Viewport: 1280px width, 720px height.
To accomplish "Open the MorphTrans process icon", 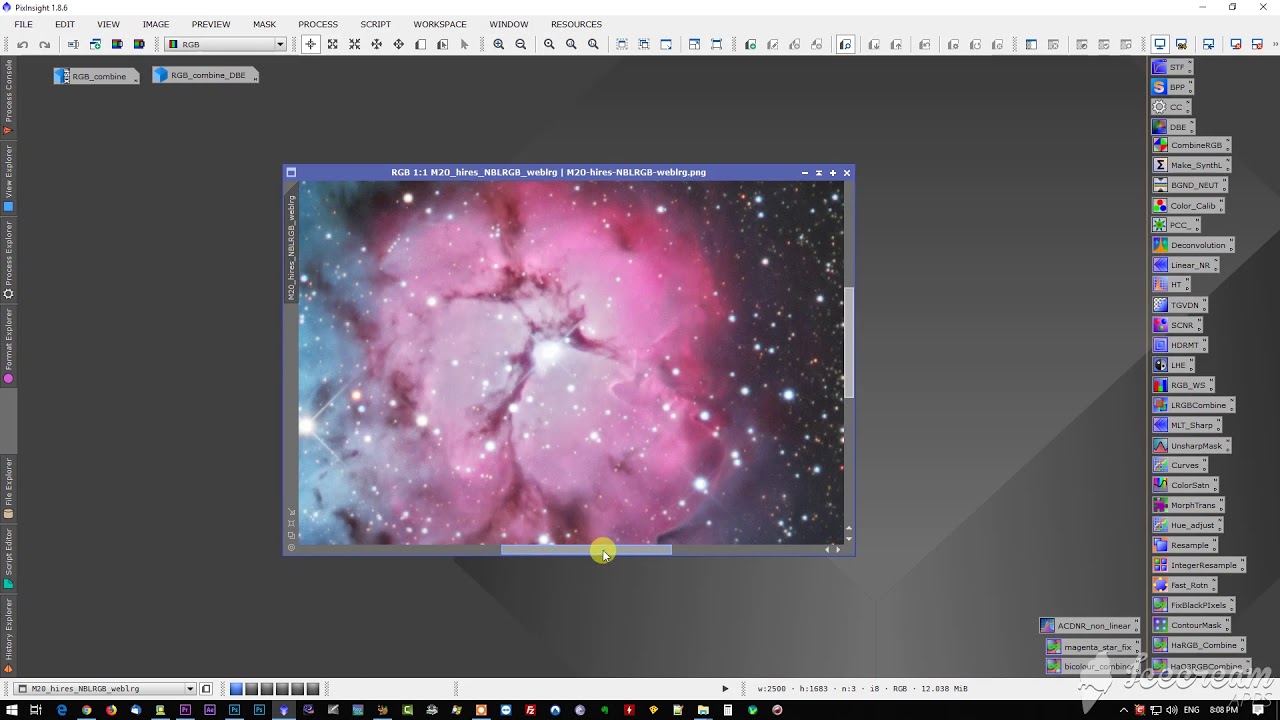I will [1188, 505].
